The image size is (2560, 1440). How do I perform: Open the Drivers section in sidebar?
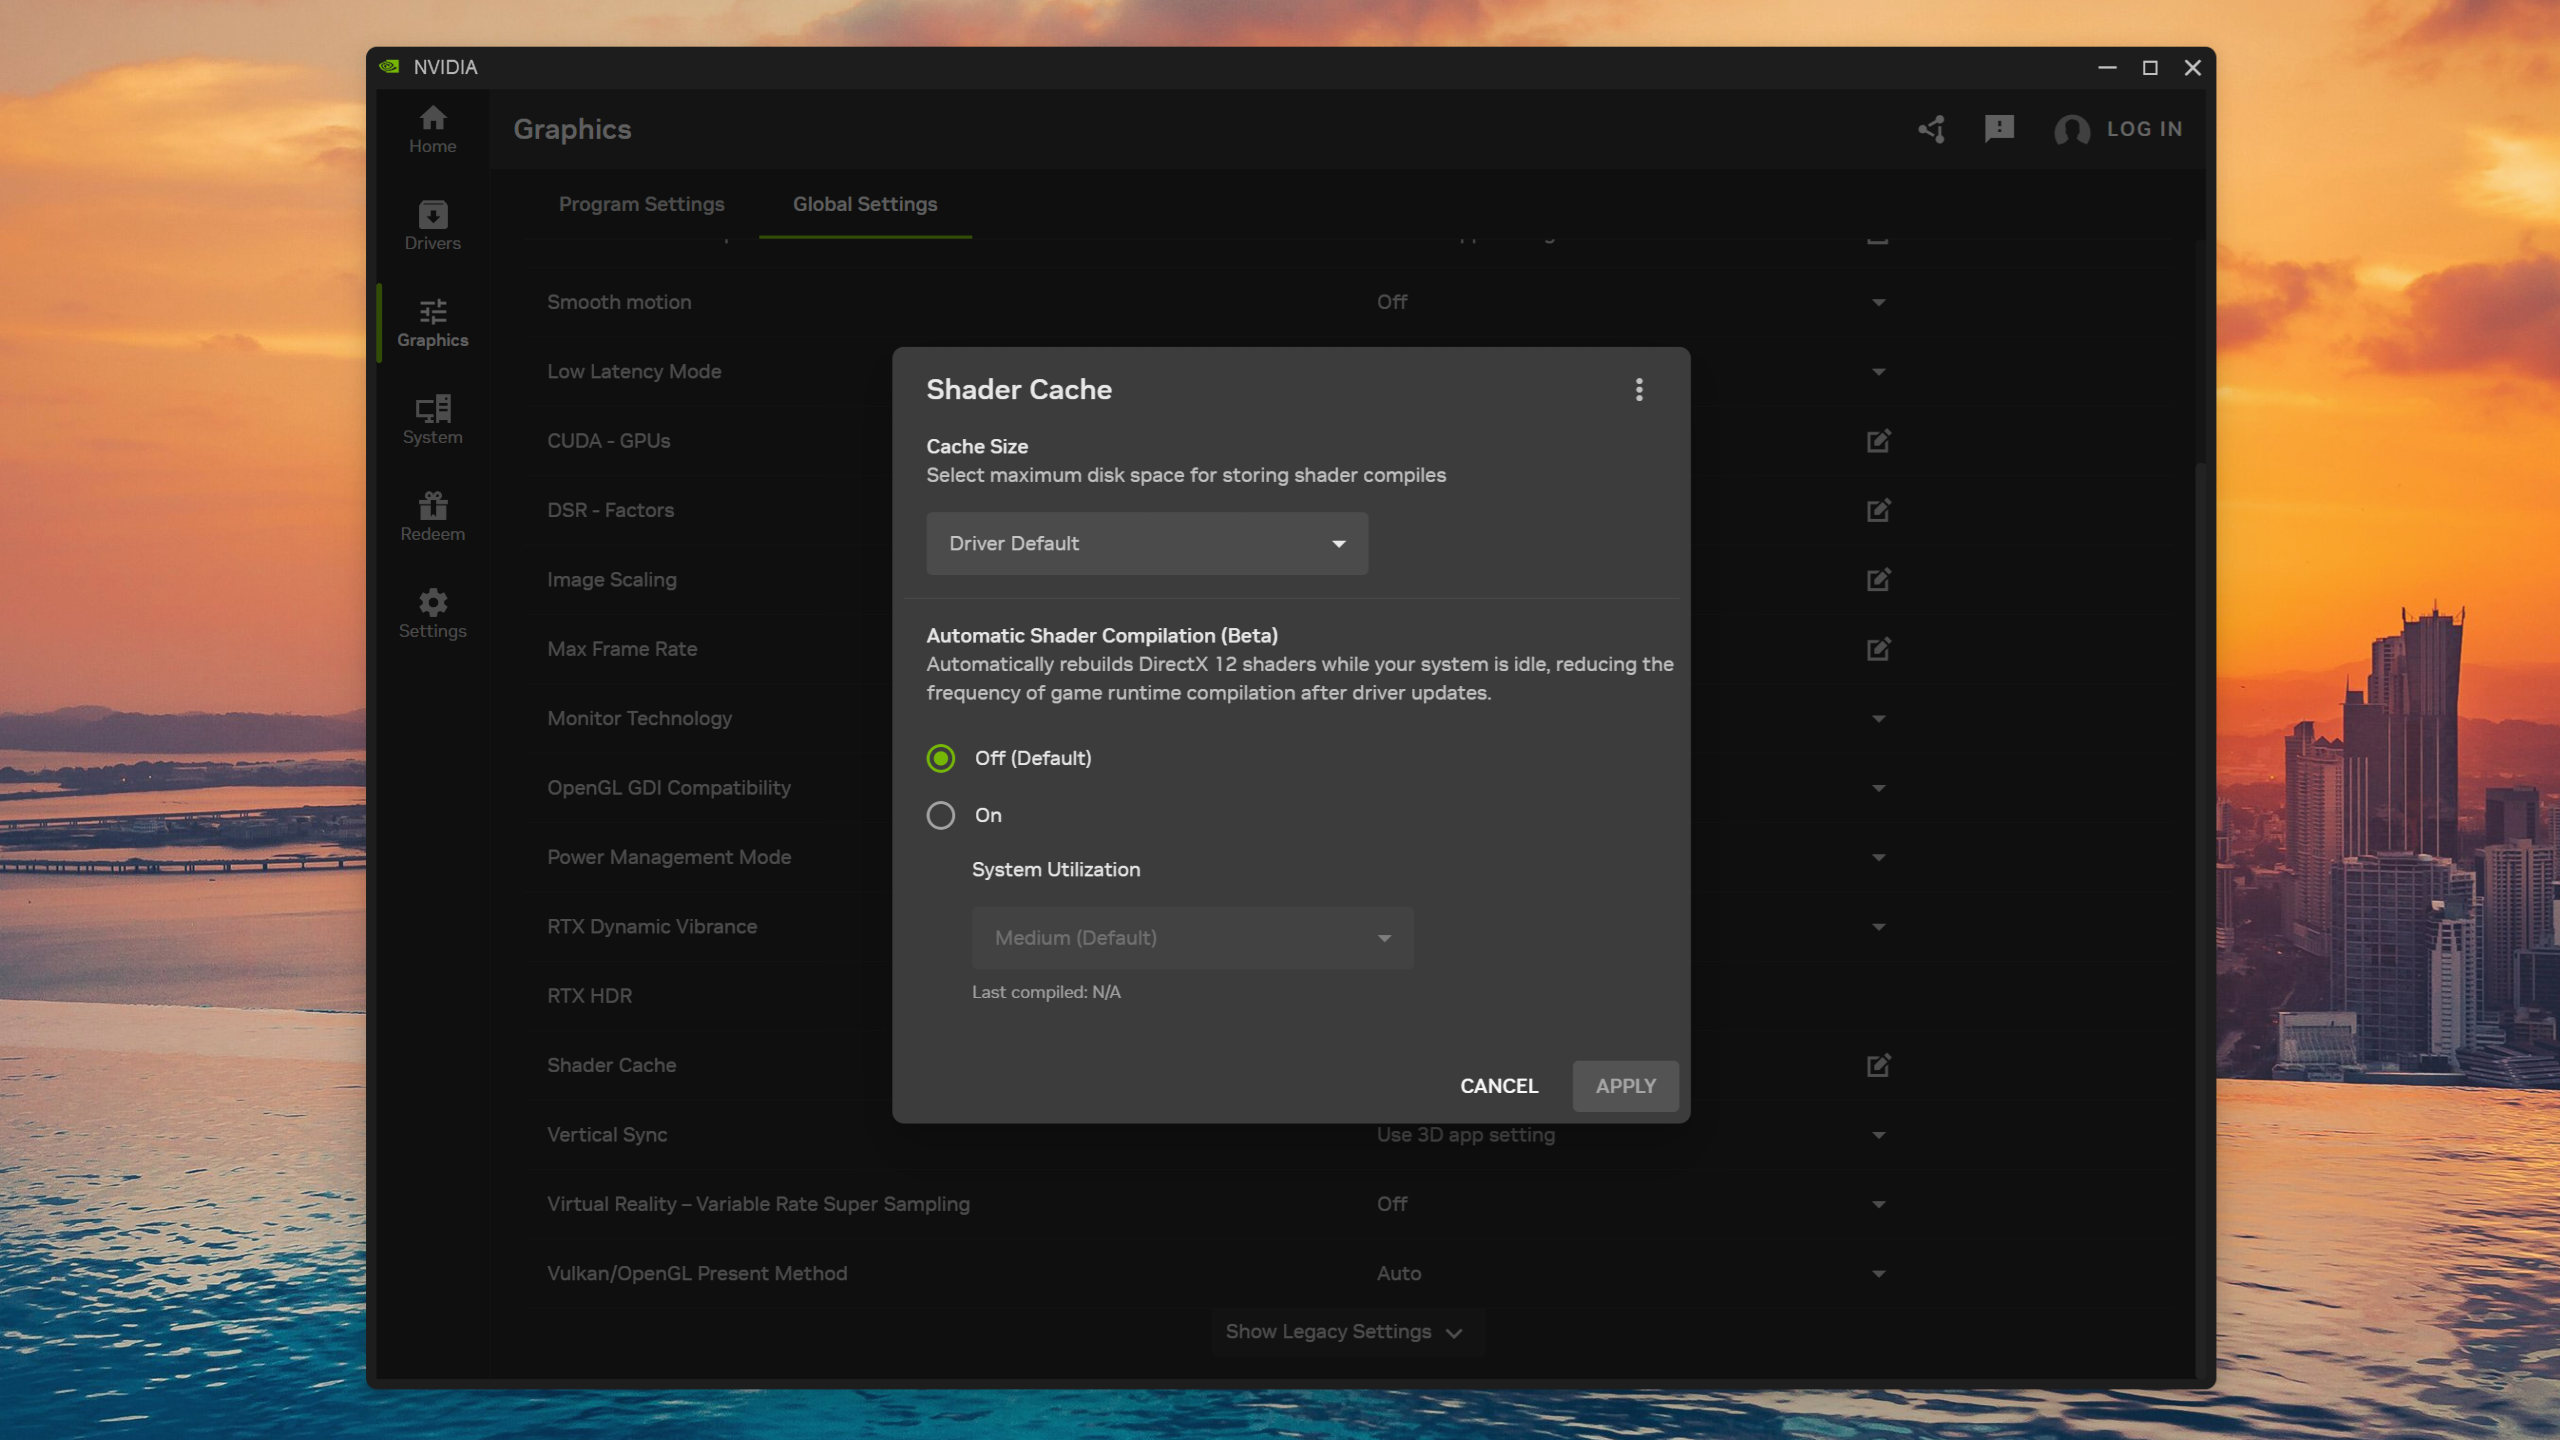coord(432,225)
